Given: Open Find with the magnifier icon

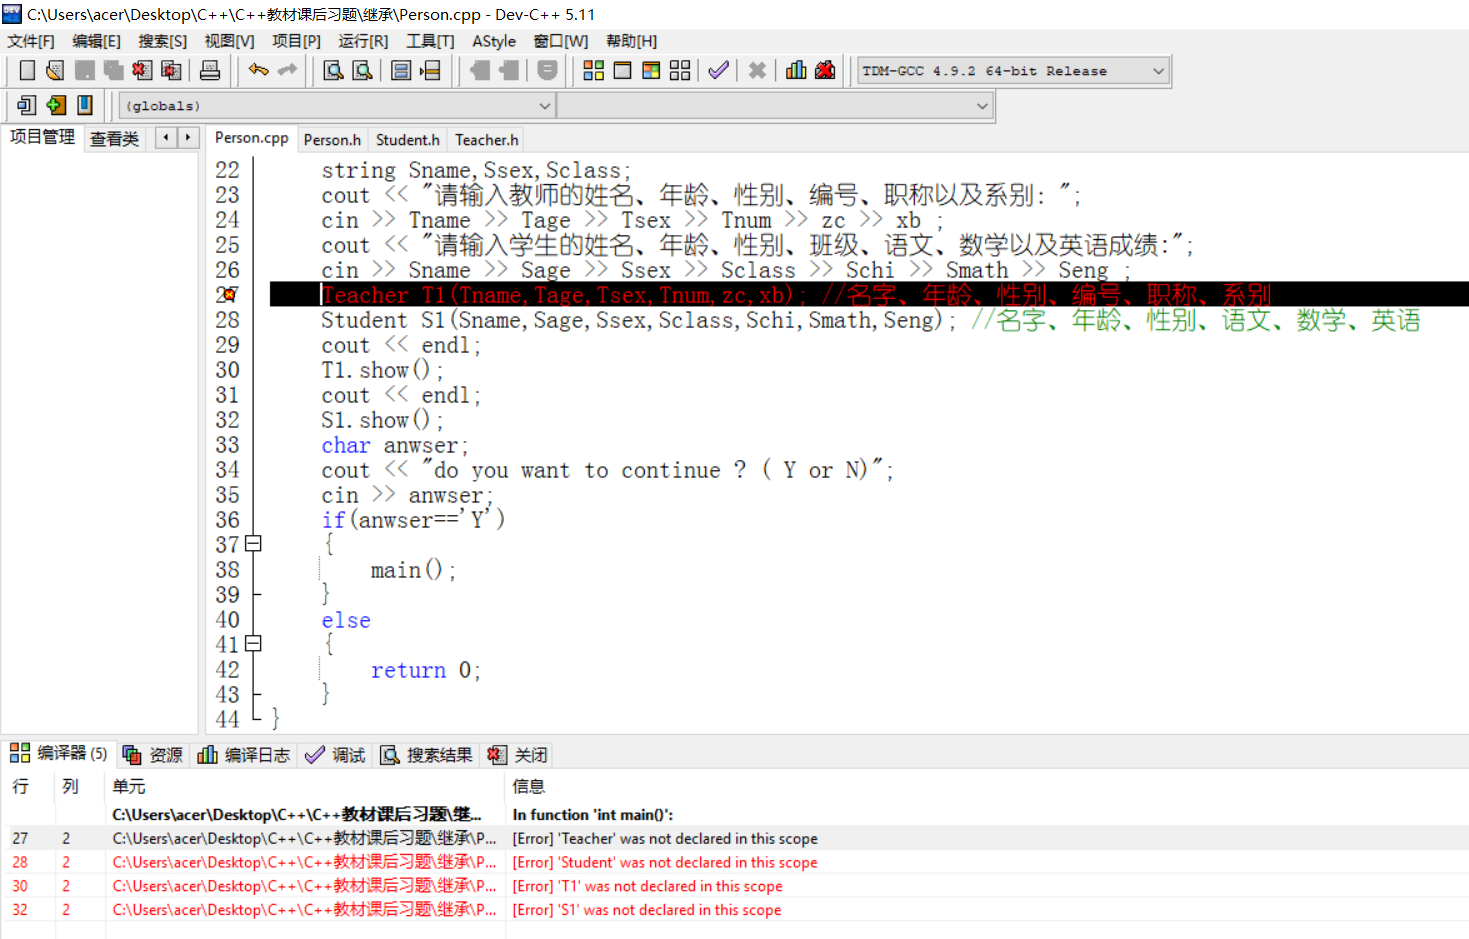Looking at the screenshot, I should (333, 70).
